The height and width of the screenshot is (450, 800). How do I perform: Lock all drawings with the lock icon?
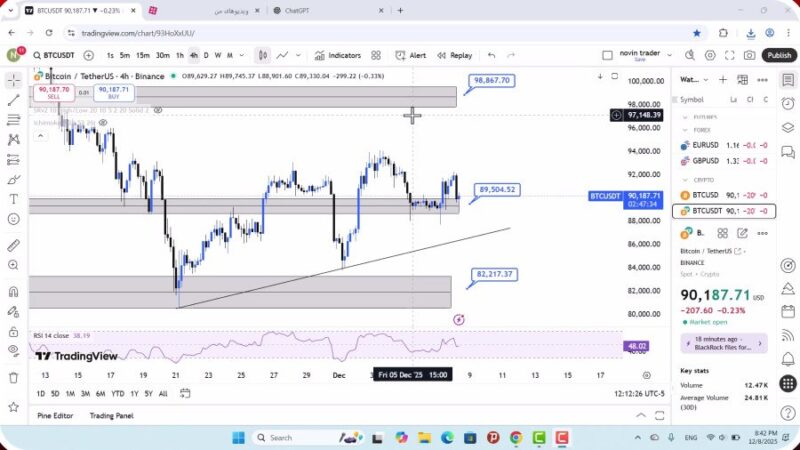[x=13, y=329]
